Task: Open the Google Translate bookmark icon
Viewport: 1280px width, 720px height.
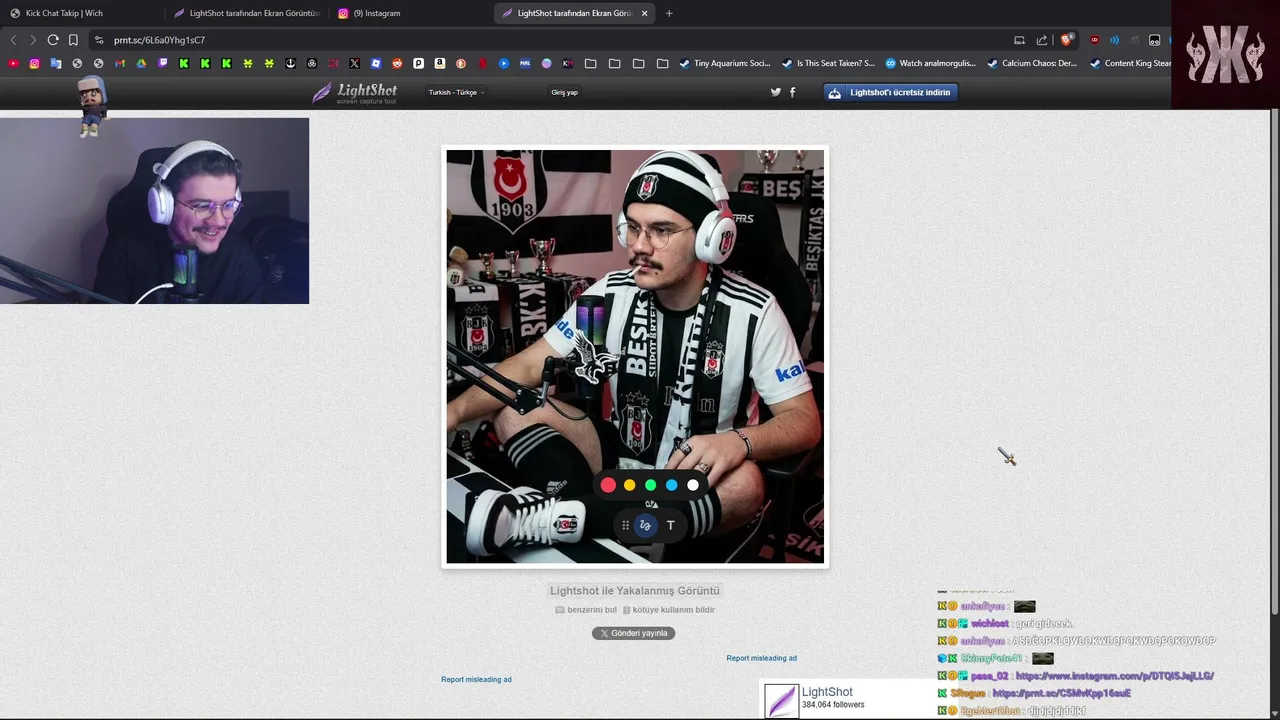Action: 56,63
